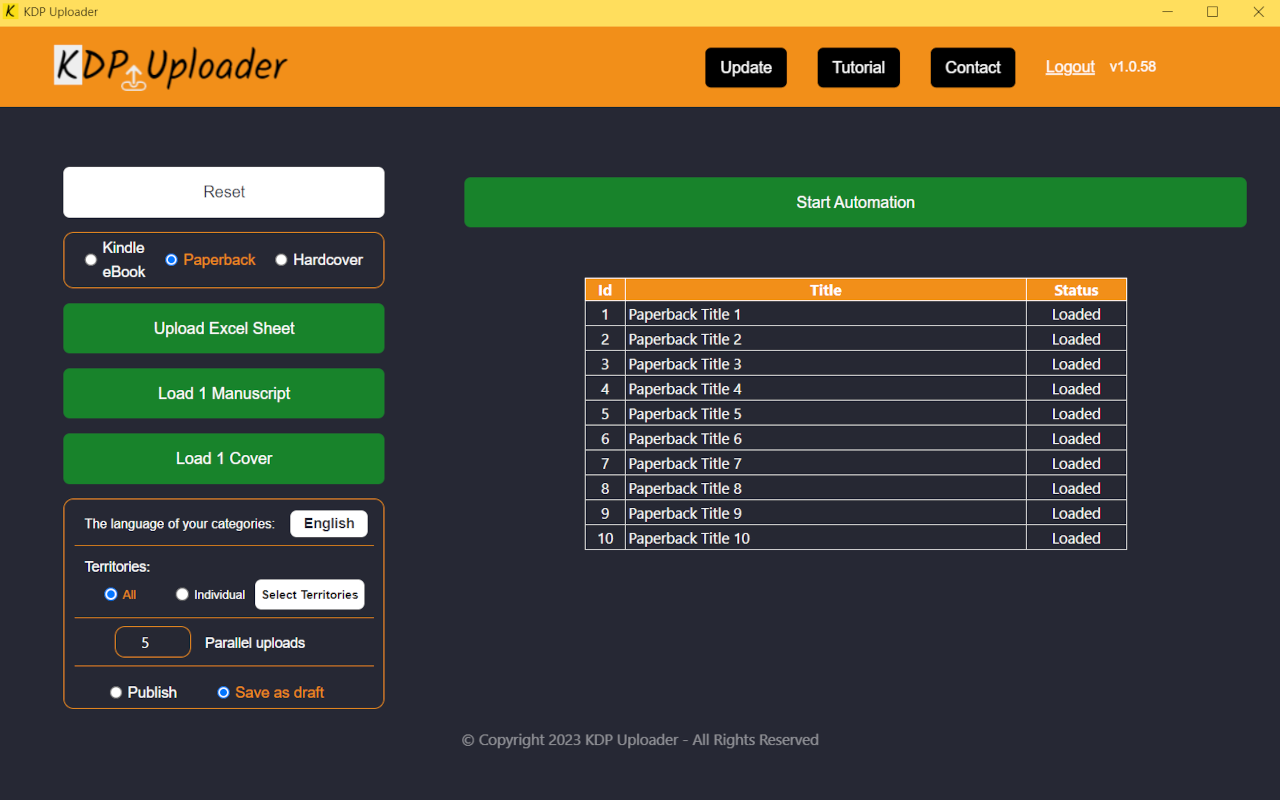Select row Paperback Title 8
This screenshot has height=800, width=1280.
point(856,489)
